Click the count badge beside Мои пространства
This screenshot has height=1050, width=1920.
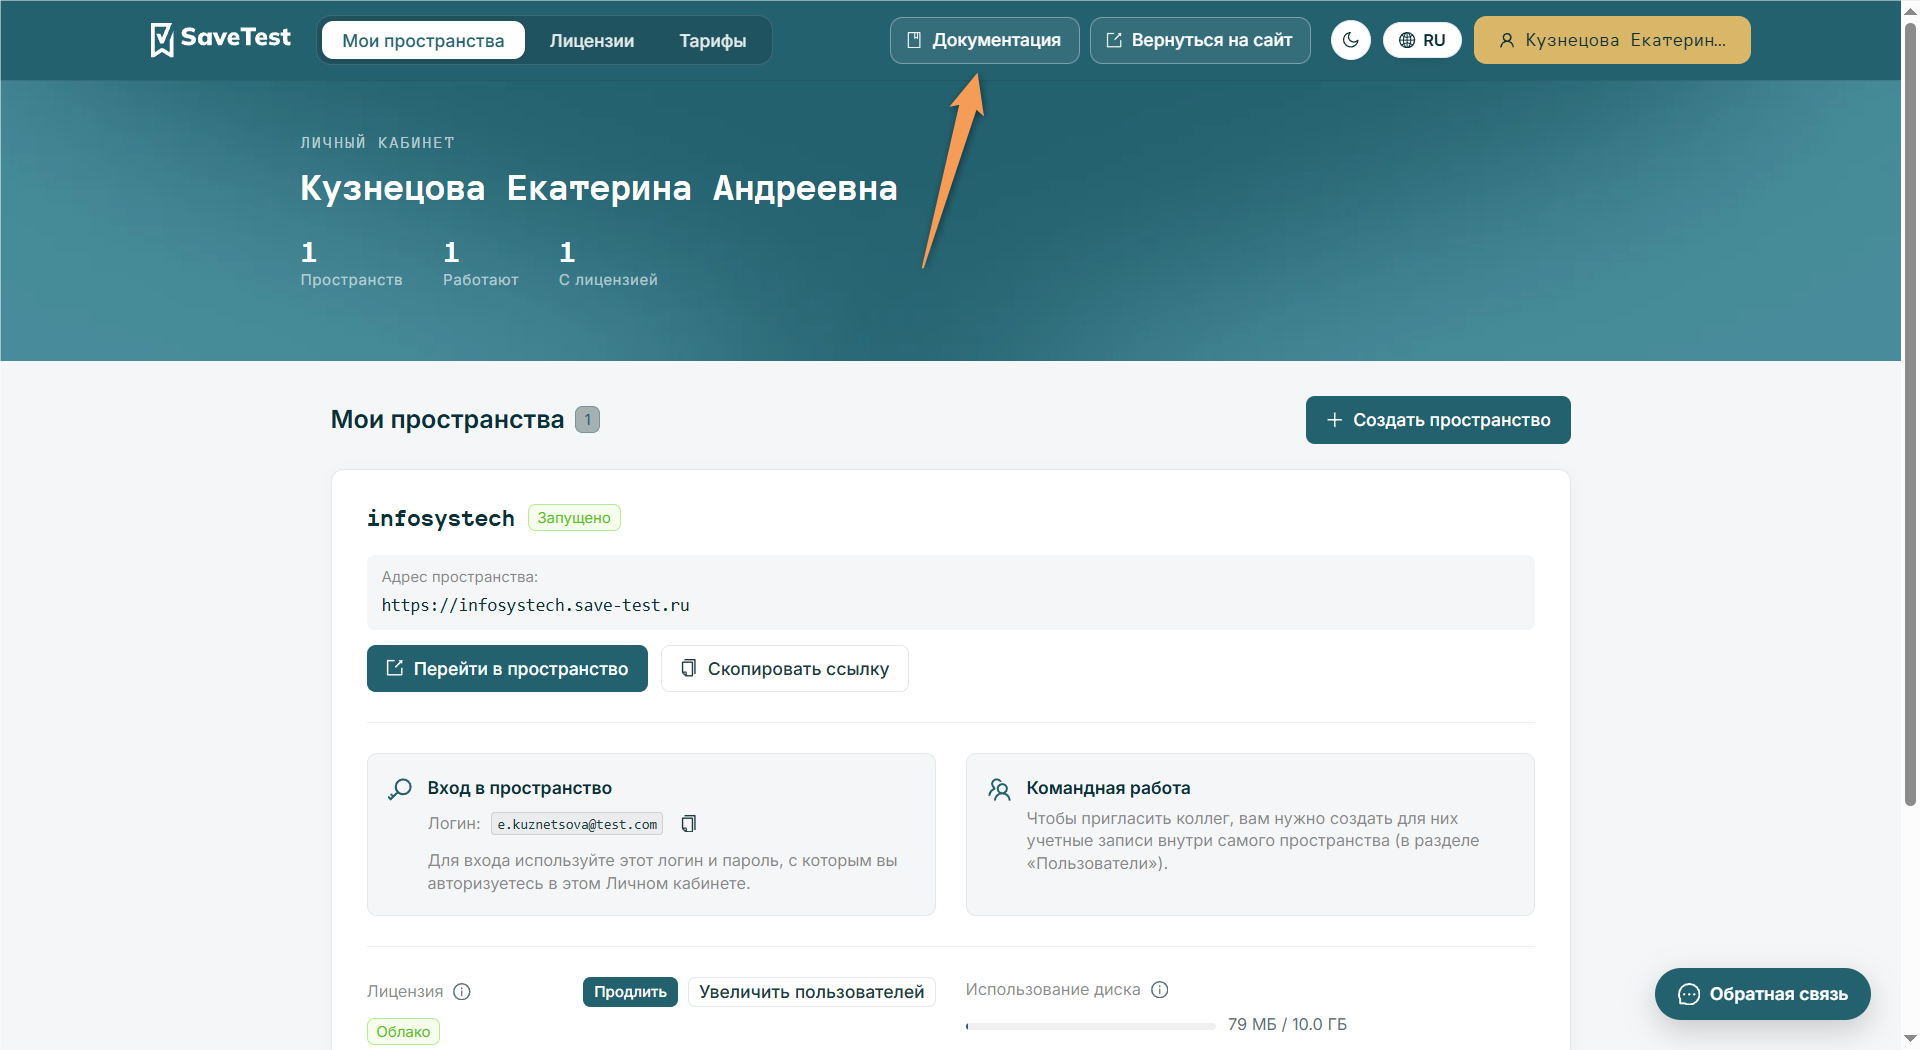[587, 420]
